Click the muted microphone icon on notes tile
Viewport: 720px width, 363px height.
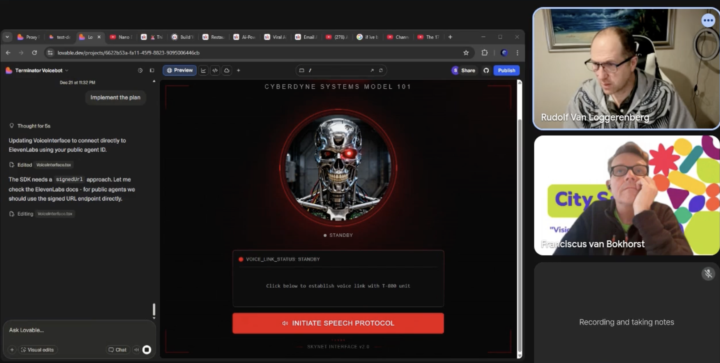coord(708,274)
